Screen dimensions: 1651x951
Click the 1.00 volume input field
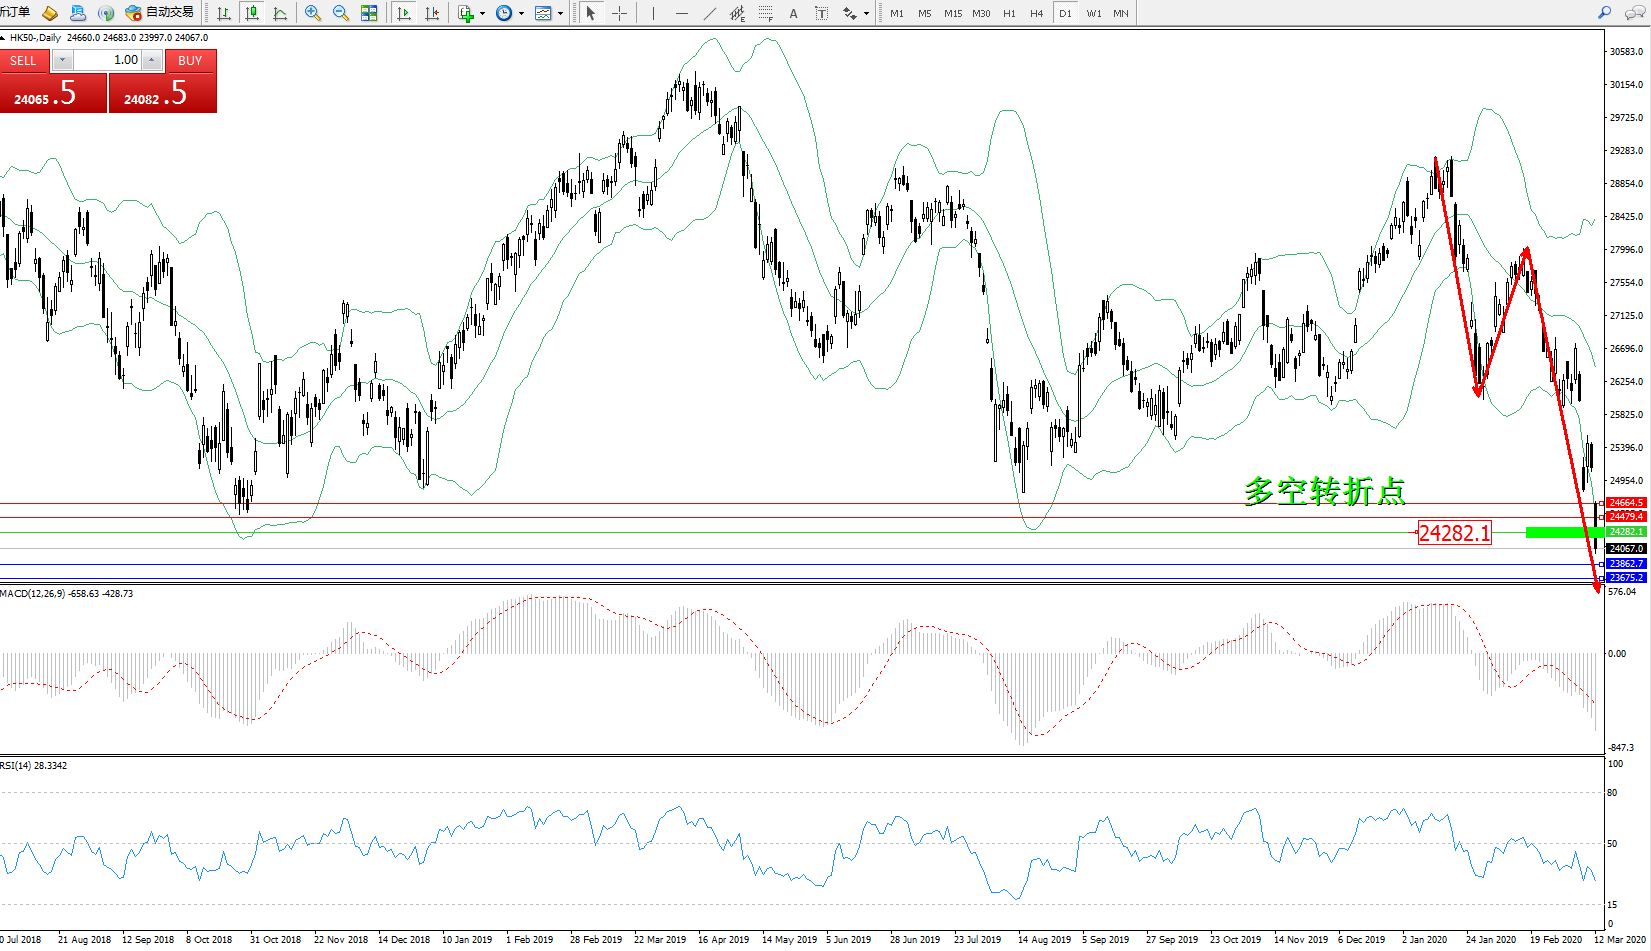pyautogui.click(x=108, y=60)
